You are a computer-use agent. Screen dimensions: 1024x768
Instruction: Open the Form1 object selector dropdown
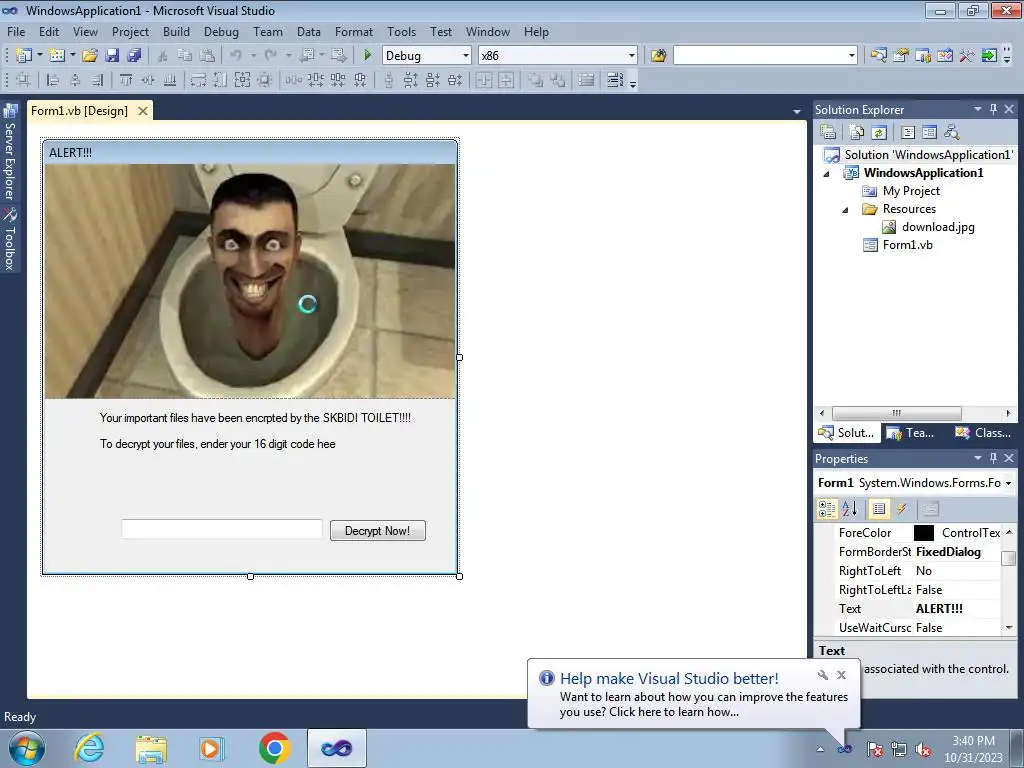click(1009, 483)
